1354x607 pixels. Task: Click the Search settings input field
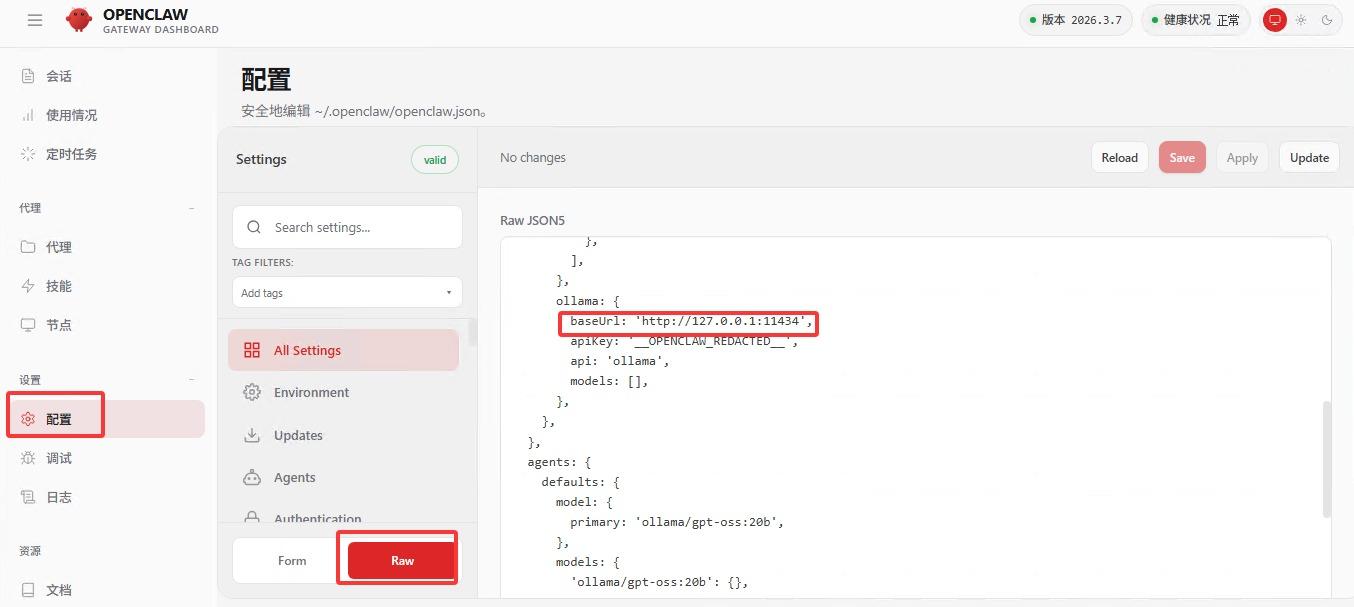(x=360, y=227)
